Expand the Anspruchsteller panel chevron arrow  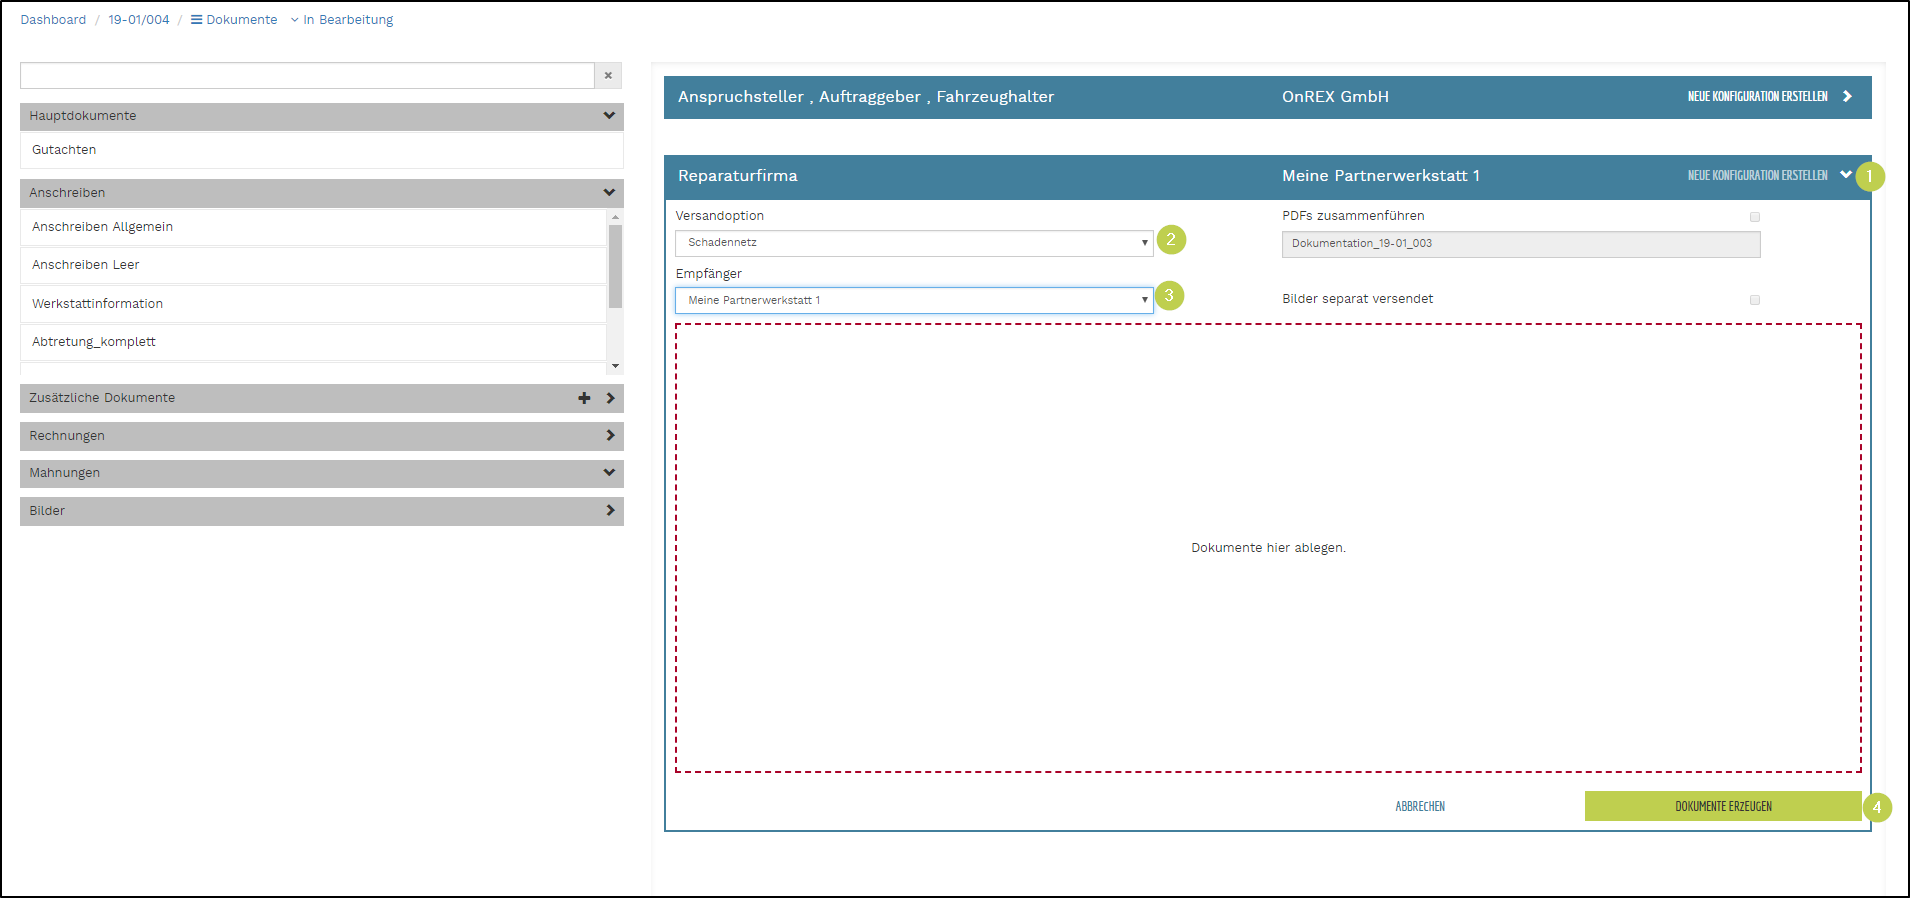1847,97
